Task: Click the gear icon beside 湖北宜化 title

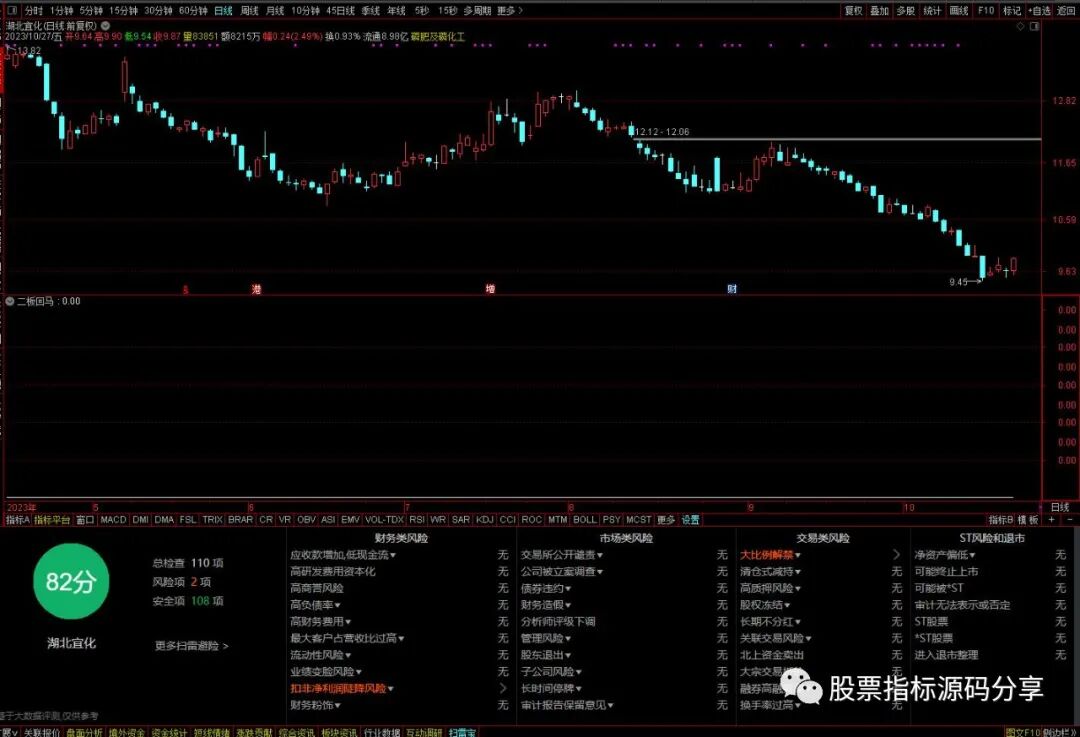Action: coord(105,25)
